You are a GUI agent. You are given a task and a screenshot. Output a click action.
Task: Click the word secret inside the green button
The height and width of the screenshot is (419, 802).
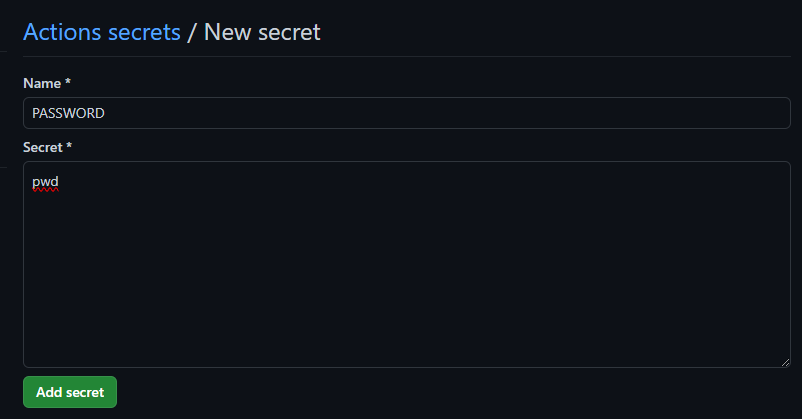coord(85,392)
